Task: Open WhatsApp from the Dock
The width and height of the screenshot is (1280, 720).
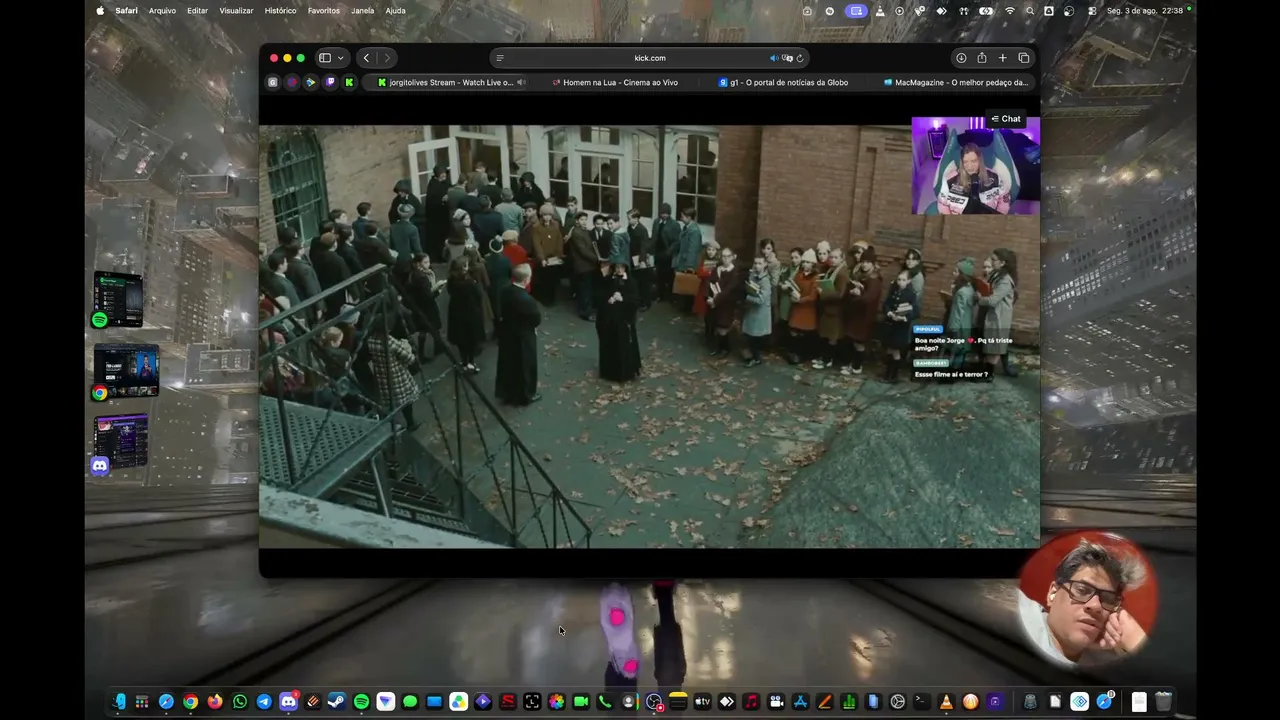Action: (x=240, y=702)
